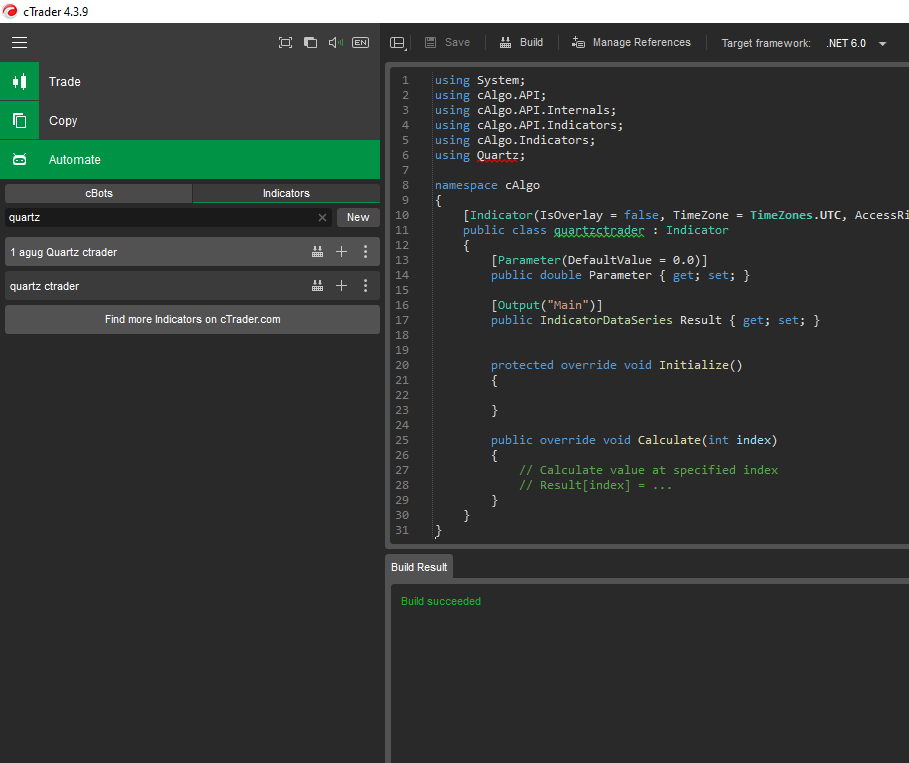Add instance to quartz ctrader
Image resolution: width=909 pixels, height=763 pixels.
tap(341, 286)
